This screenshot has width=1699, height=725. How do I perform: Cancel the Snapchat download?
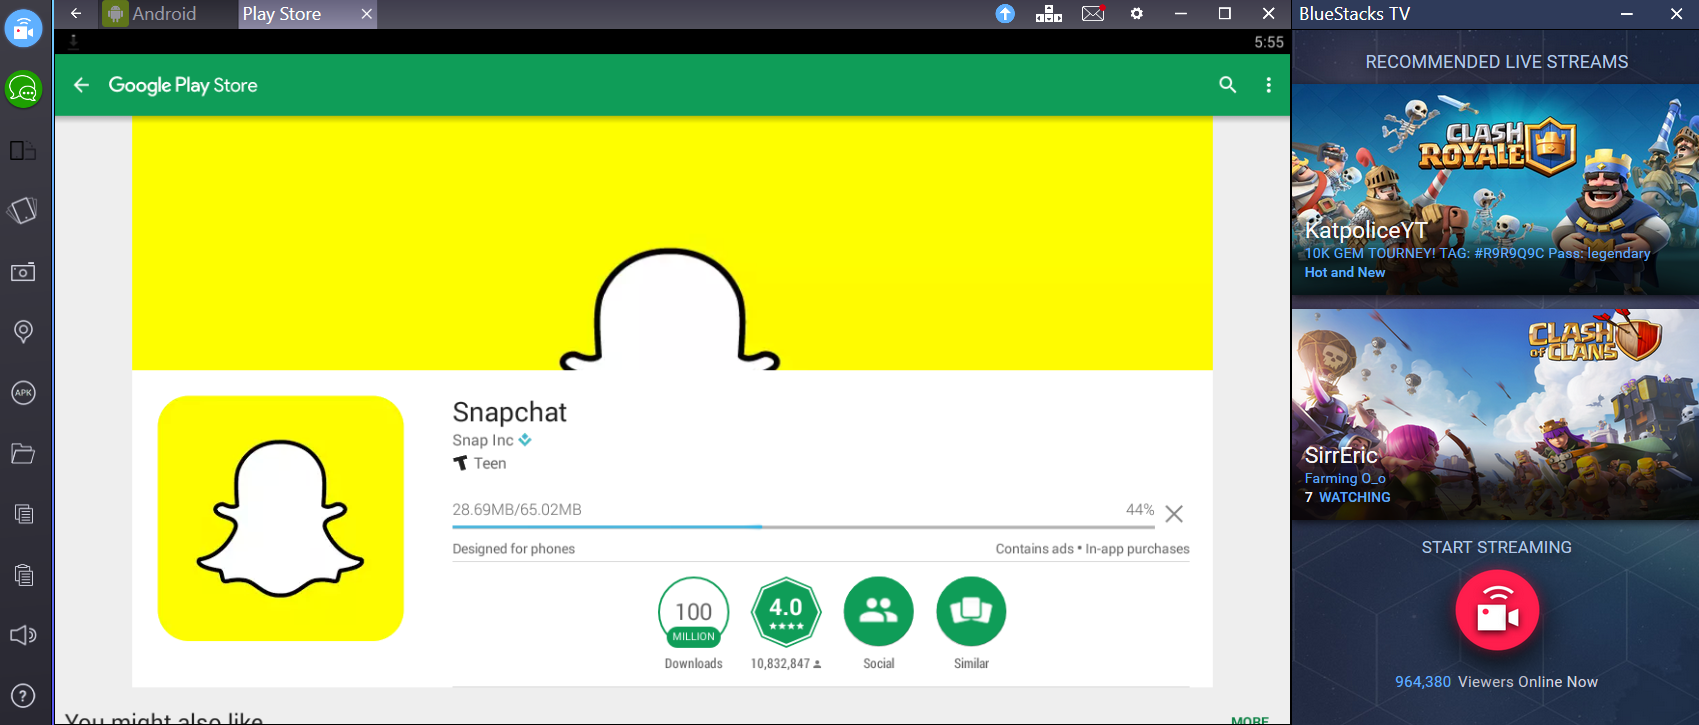click(x=1174, y=514)
